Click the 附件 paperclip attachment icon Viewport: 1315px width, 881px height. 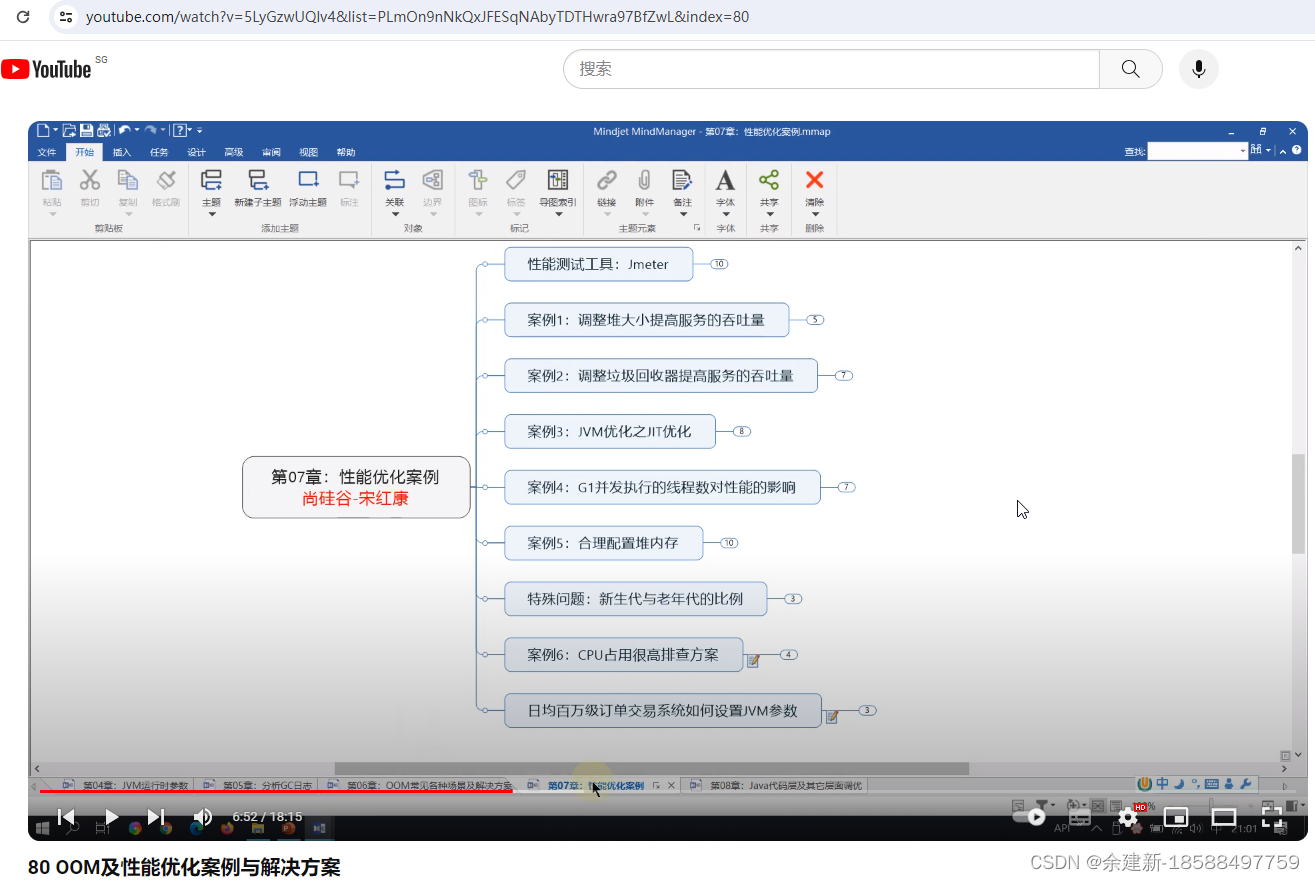pos(645,180)
